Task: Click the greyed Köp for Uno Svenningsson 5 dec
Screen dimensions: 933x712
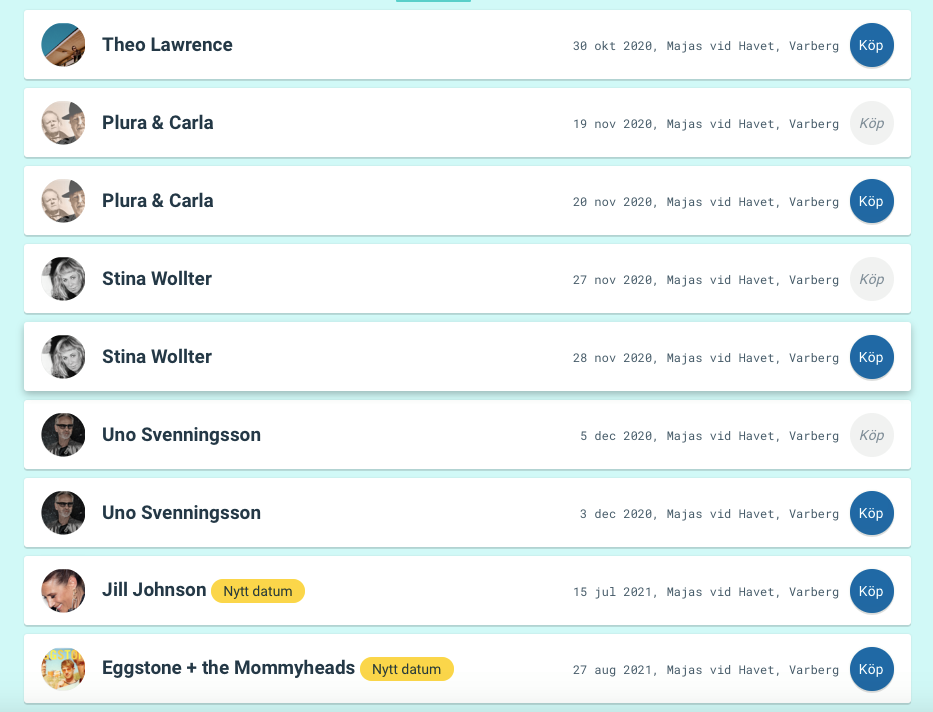Action: pos(871,435)
